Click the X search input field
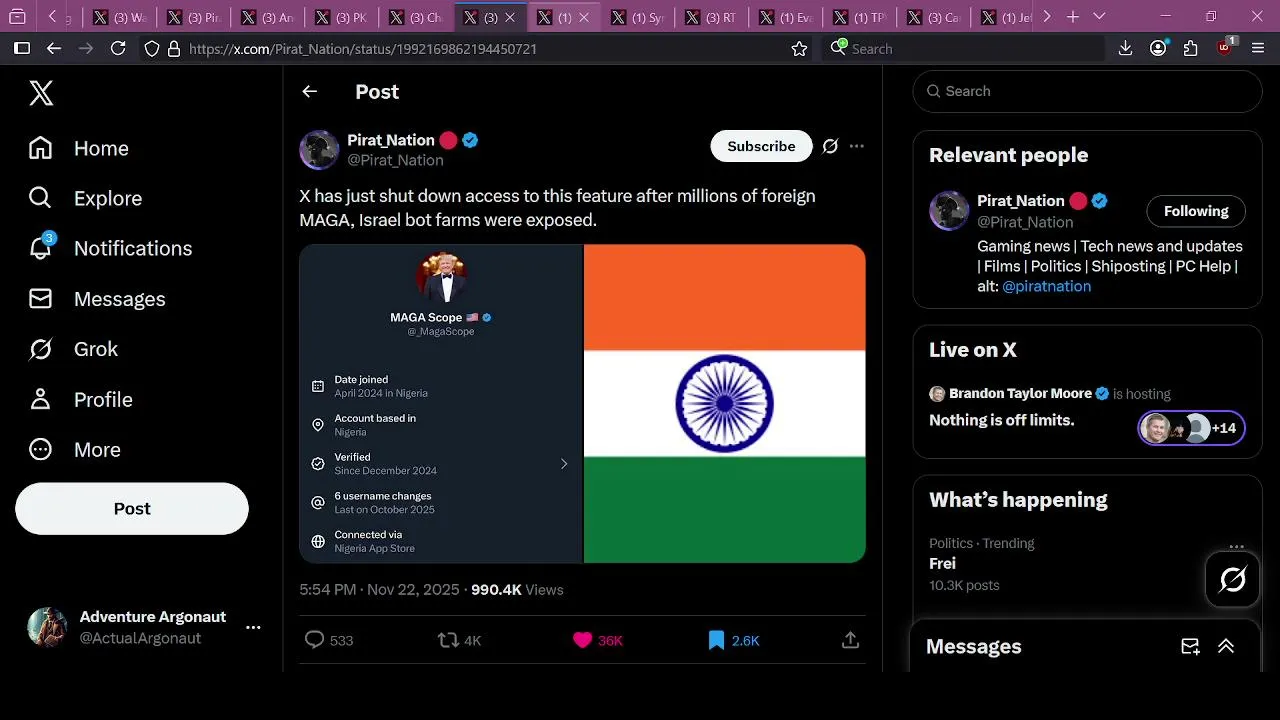The width and height of the screenshot is (1280, 720). [x=1087, y=91]
